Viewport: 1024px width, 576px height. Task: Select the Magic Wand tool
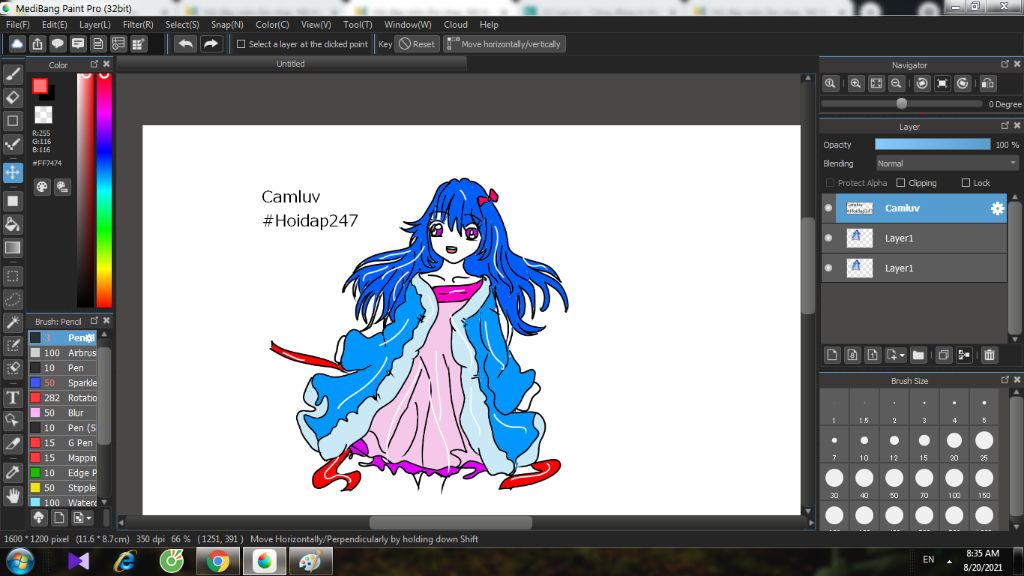click(x=12, y=323)
